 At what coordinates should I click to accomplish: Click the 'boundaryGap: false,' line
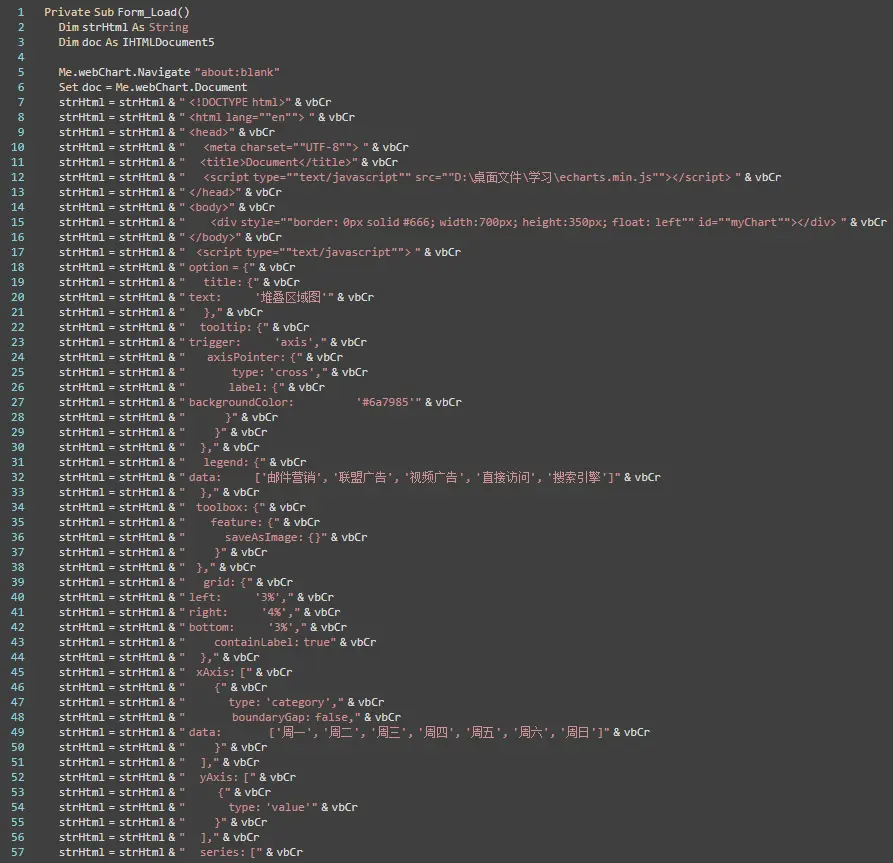tap(230, 717)
